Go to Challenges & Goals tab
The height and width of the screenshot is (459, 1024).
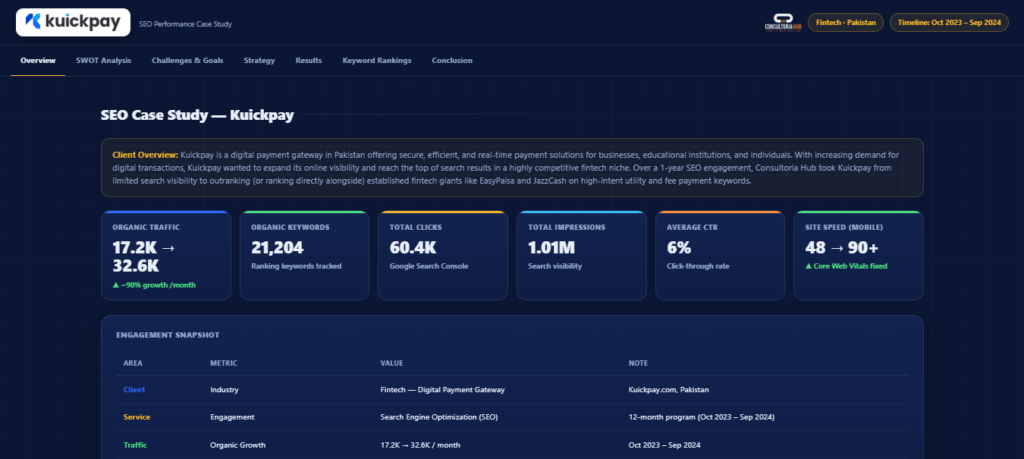(187, 61)
